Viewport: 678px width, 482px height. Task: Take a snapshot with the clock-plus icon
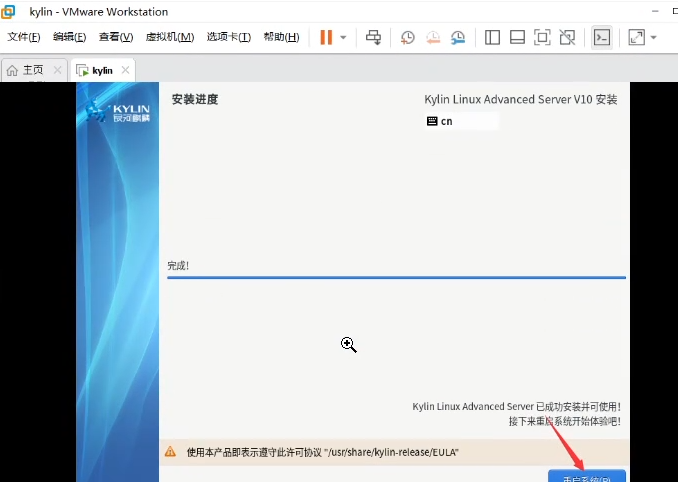pyautogui.click(x=407, y=38)
